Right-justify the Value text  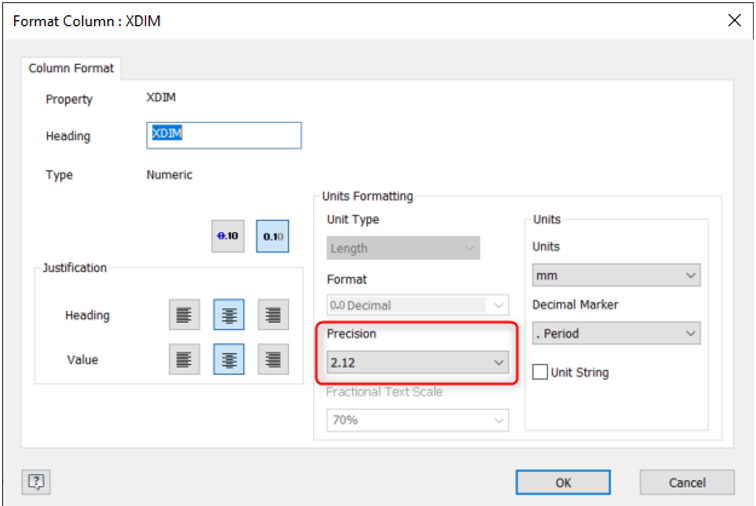click(273, 359)
